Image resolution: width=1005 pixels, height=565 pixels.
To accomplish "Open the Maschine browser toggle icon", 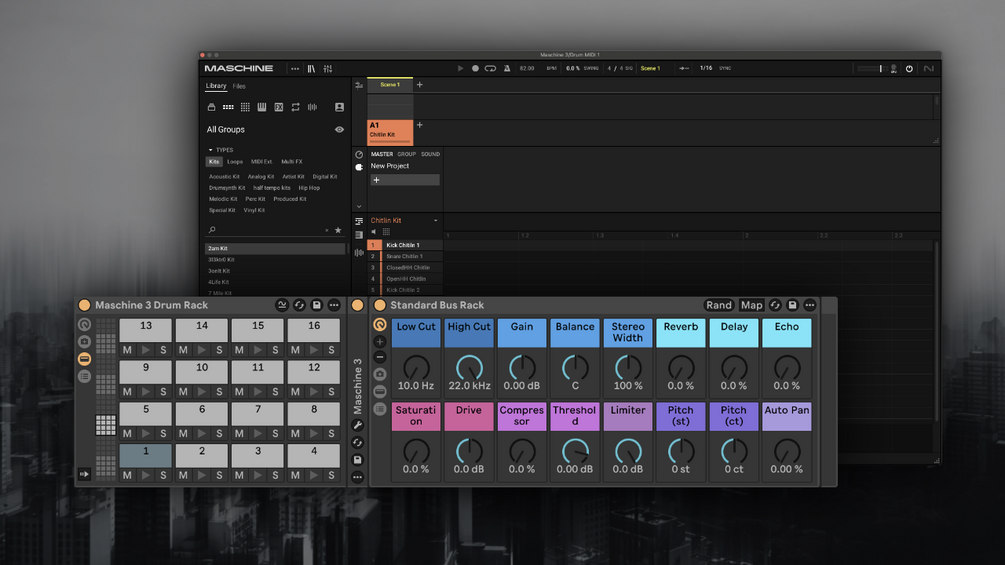I will click(x=311, y=69).
